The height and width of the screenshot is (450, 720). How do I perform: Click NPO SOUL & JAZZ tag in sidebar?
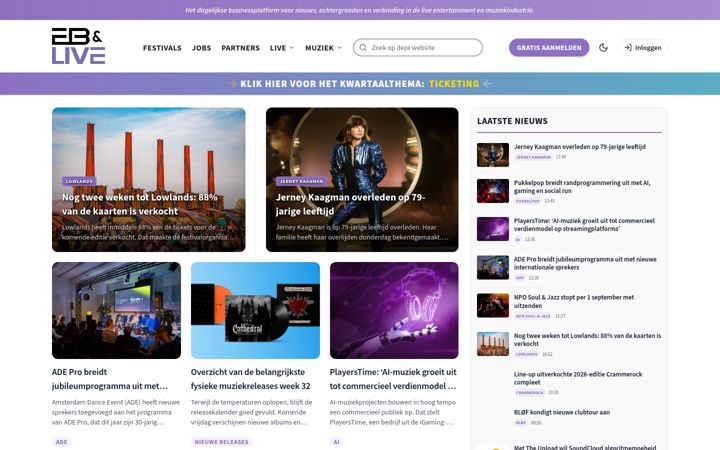[533, 316]
